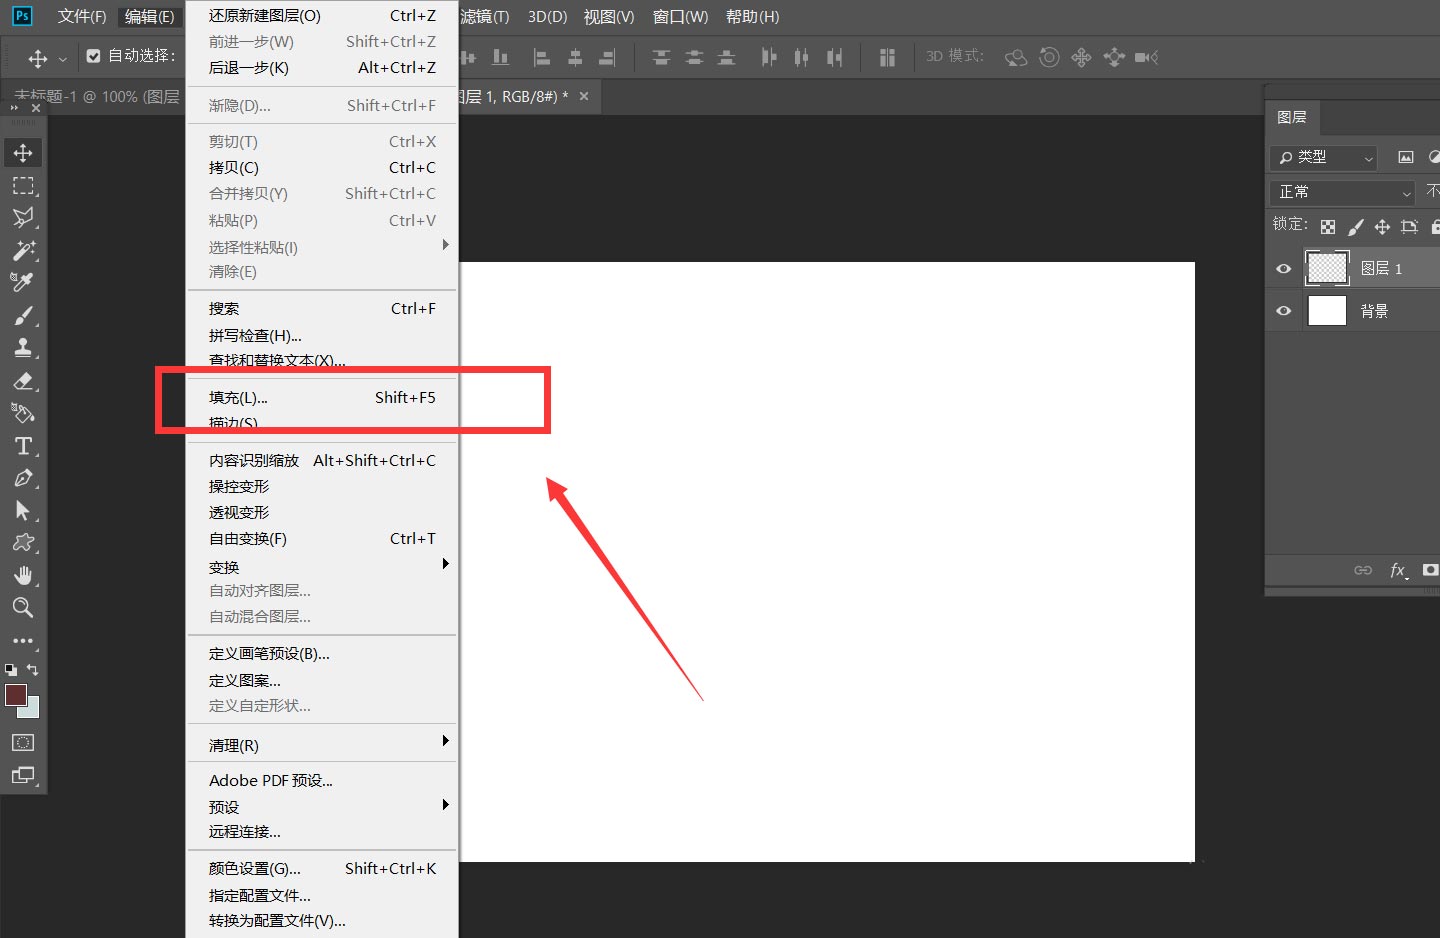The width and height of the screenshot is (1440, 938).
Task: Select the 图层 1 layer thumbnail
Action: point(1327,268)
